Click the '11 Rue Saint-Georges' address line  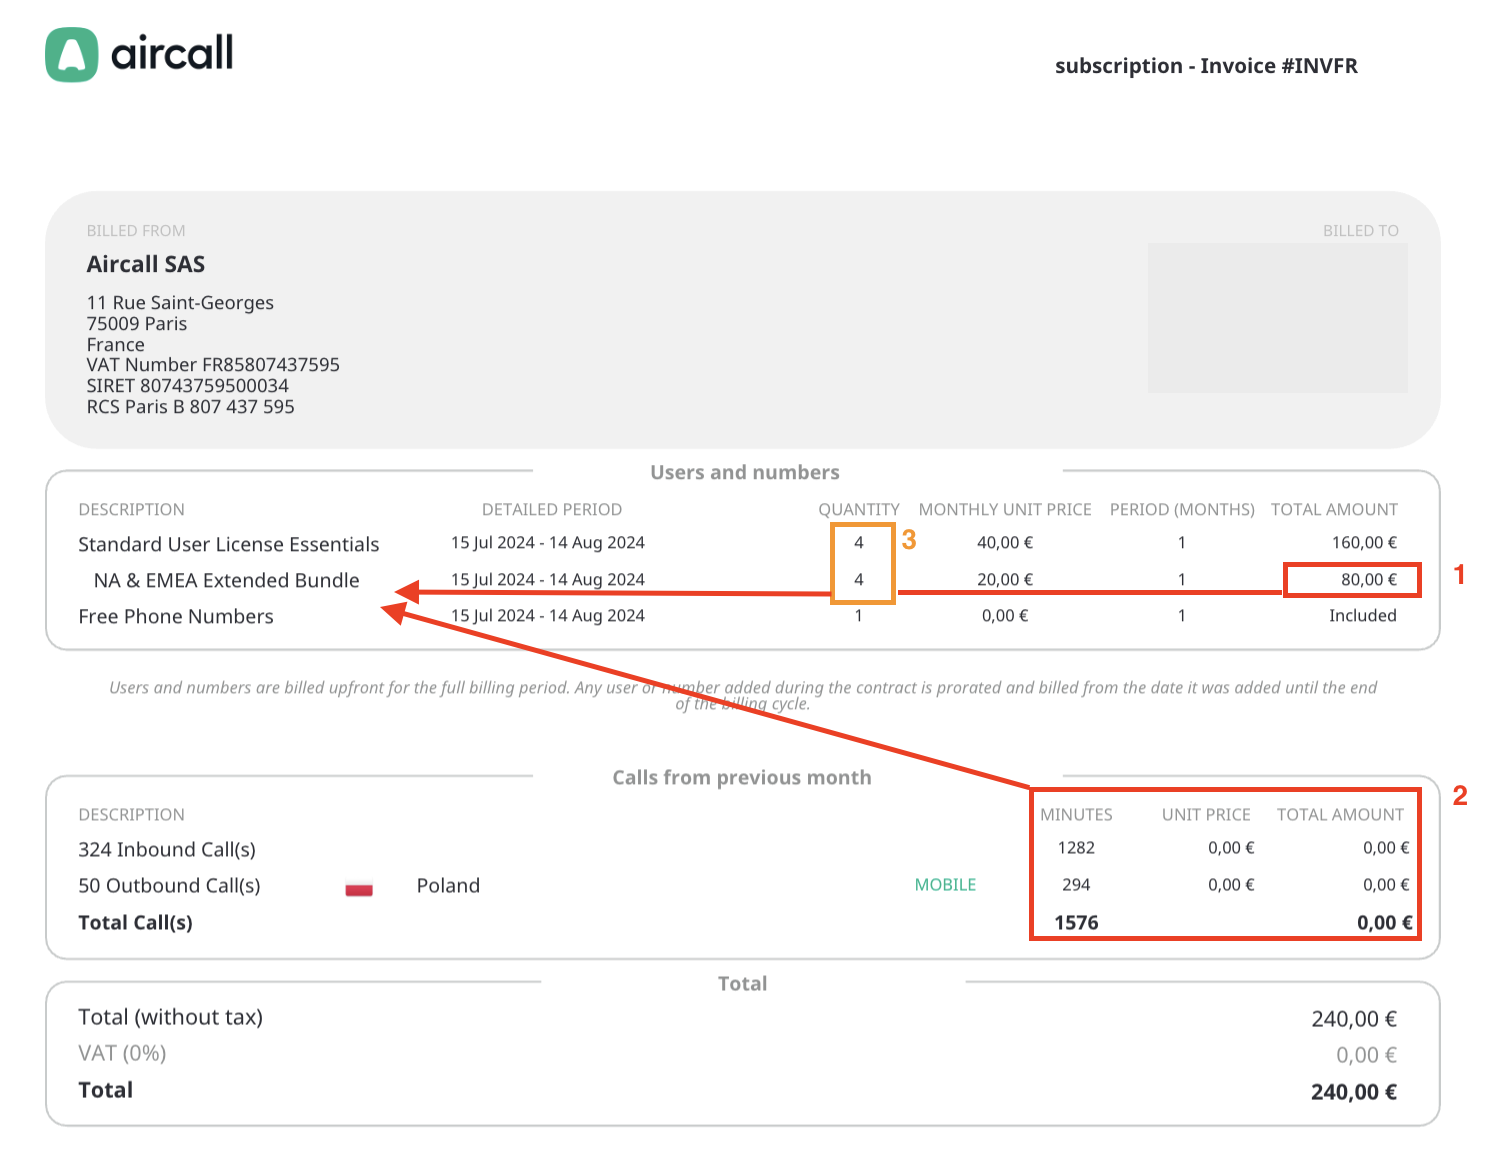[180, 303]
